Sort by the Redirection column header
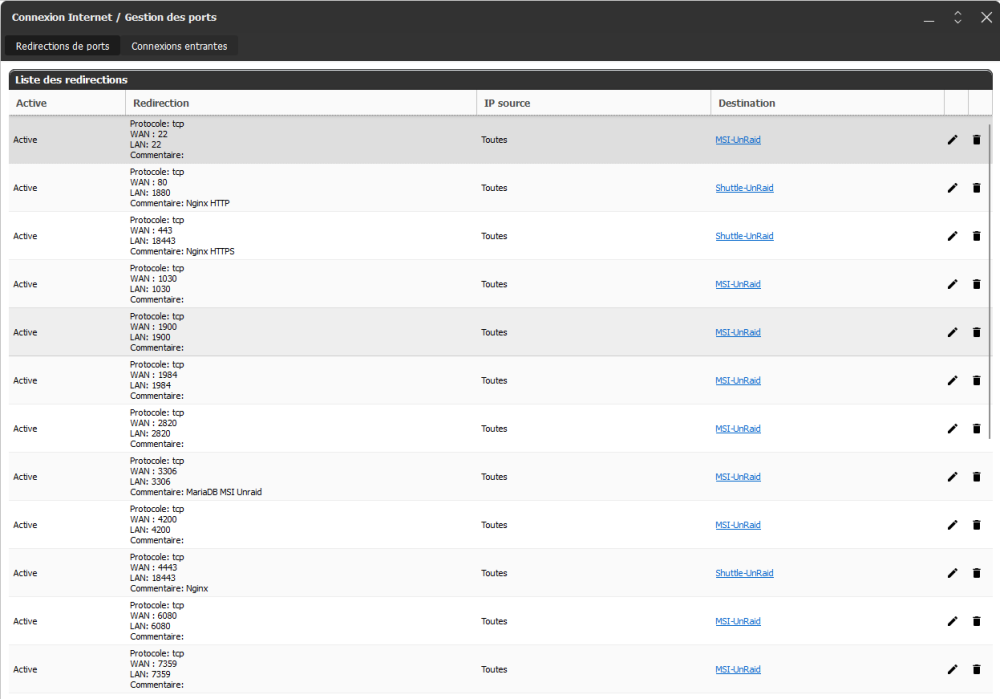The width and height of the screenshot is (1000, 699). click(301, 103)
